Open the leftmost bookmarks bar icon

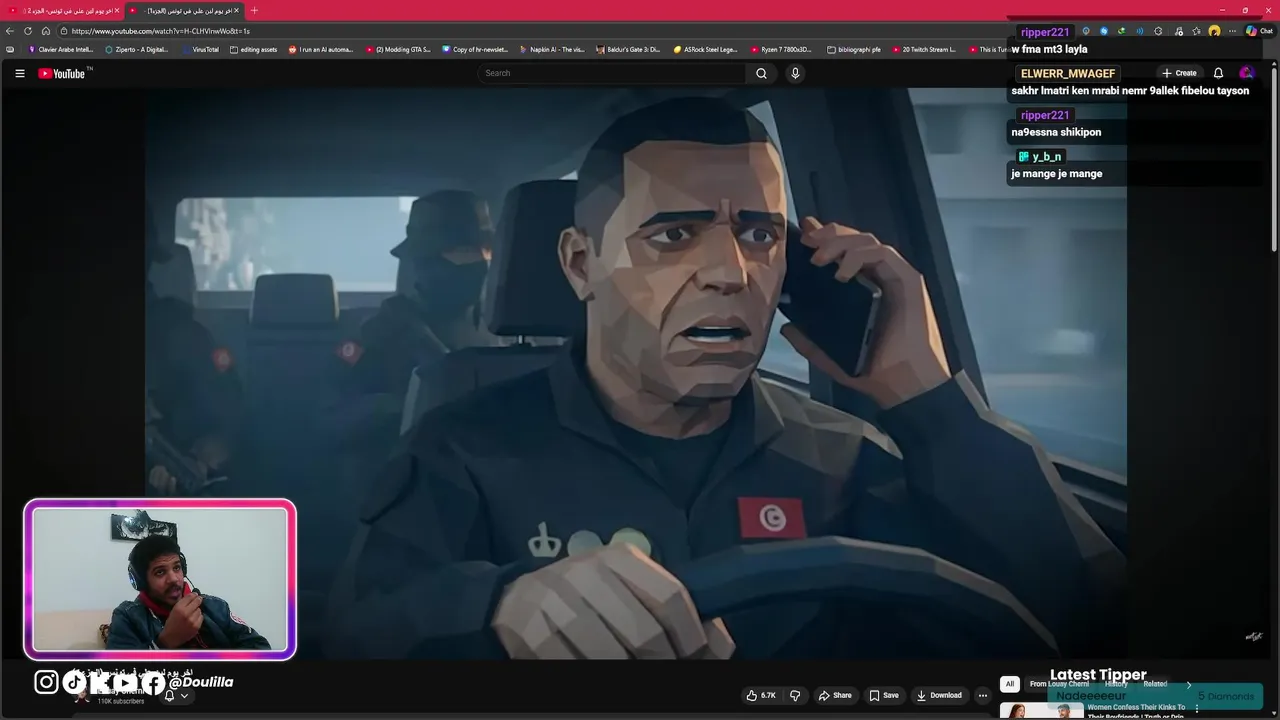(10, 49)
